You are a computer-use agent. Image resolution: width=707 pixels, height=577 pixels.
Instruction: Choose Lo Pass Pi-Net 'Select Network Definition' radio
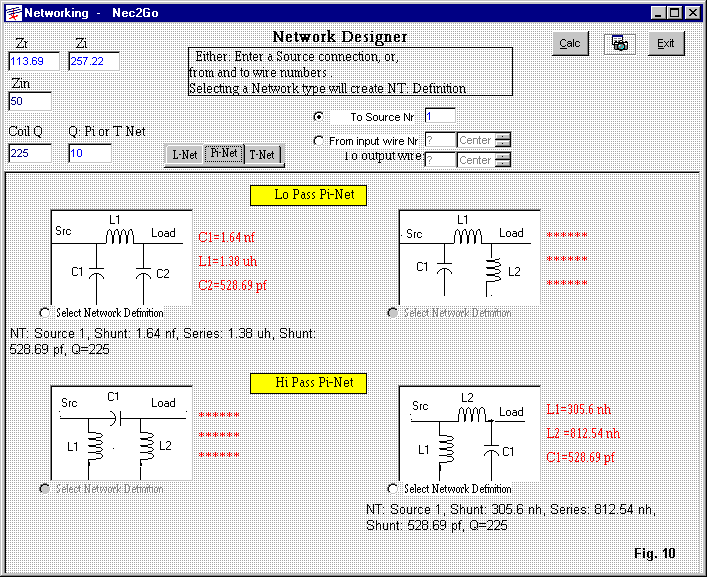point(45,313)
